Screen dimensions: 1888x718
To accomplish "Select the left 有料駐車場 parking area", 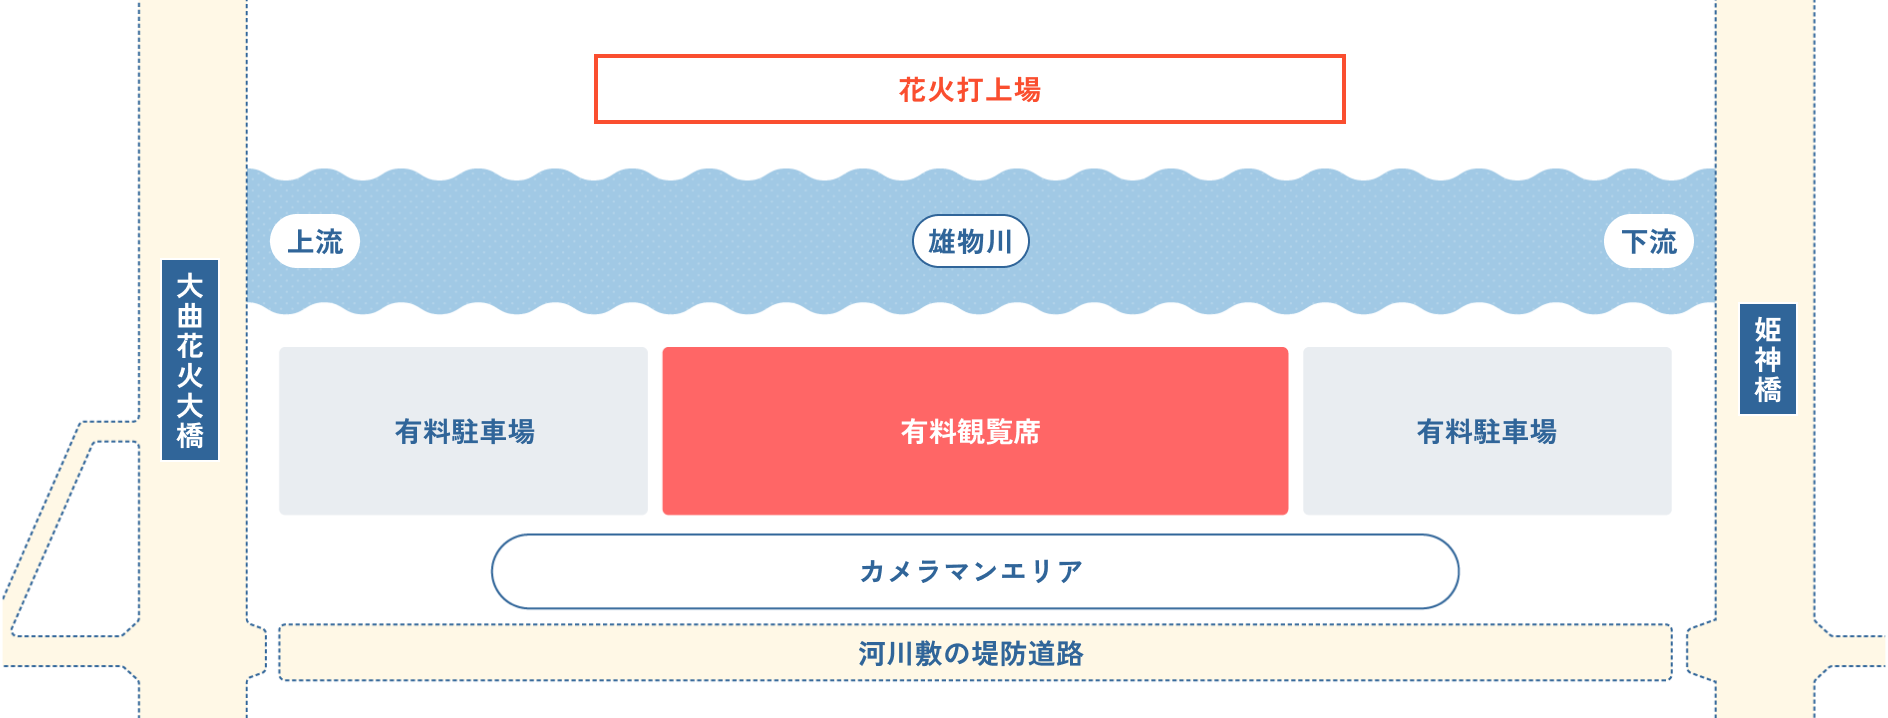I will pos(463,431).
